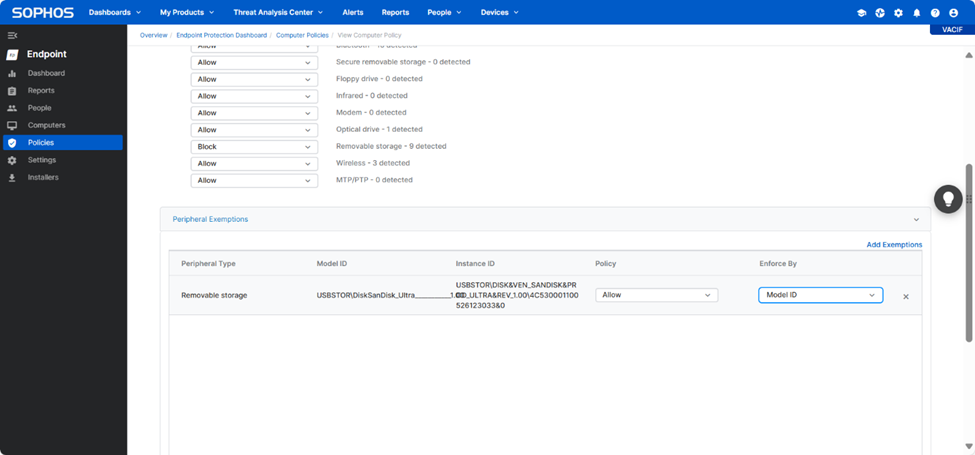Click the lightbulb assistant button
This screenshot has width=975, height=455.
[947, 198]
